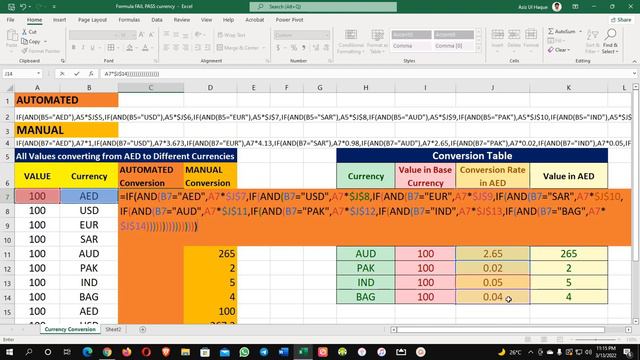Open the Windows Start menu
640x360 pixels.
pos(9,352)
